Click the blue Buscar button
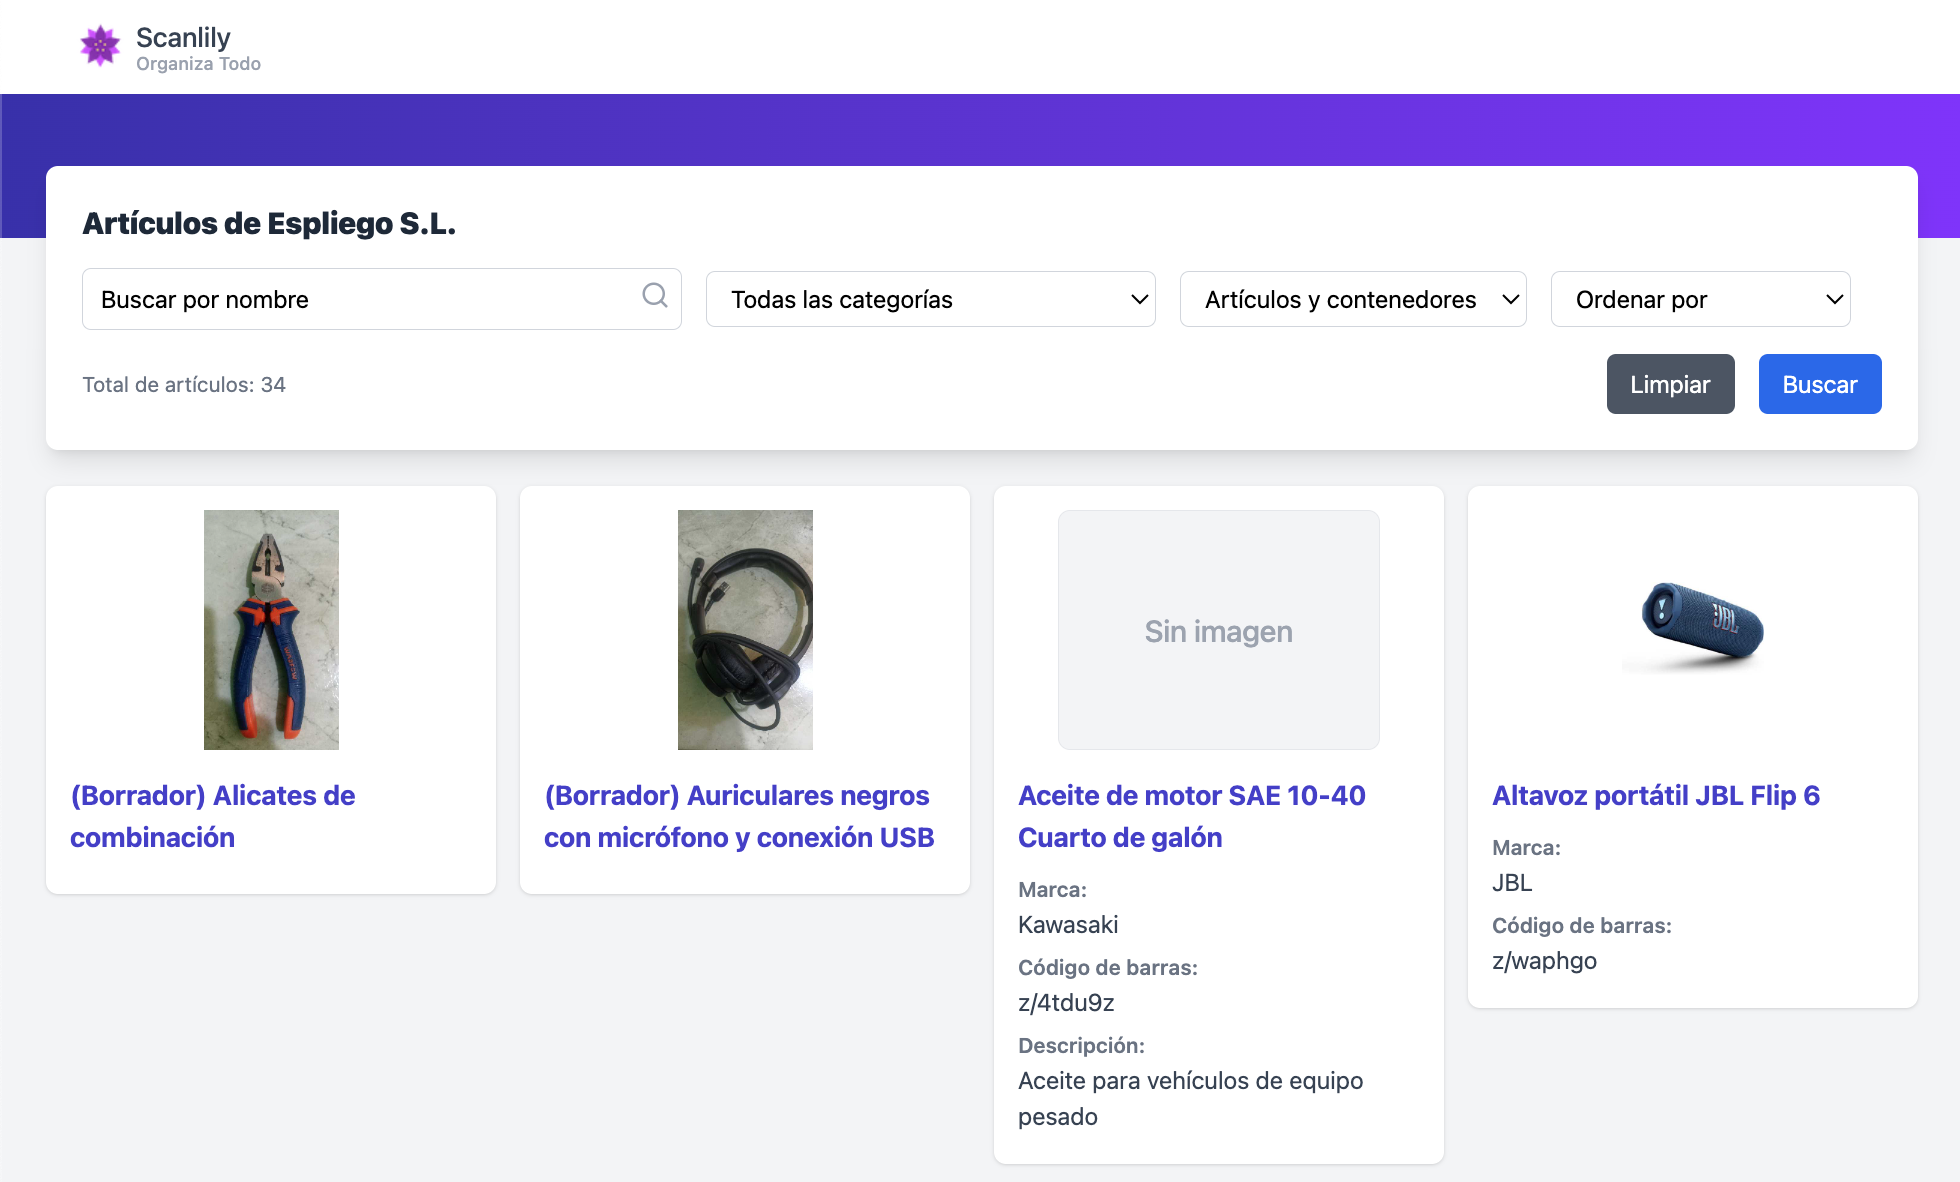The image size is (1960, 1182). [x=1820, y=384]
